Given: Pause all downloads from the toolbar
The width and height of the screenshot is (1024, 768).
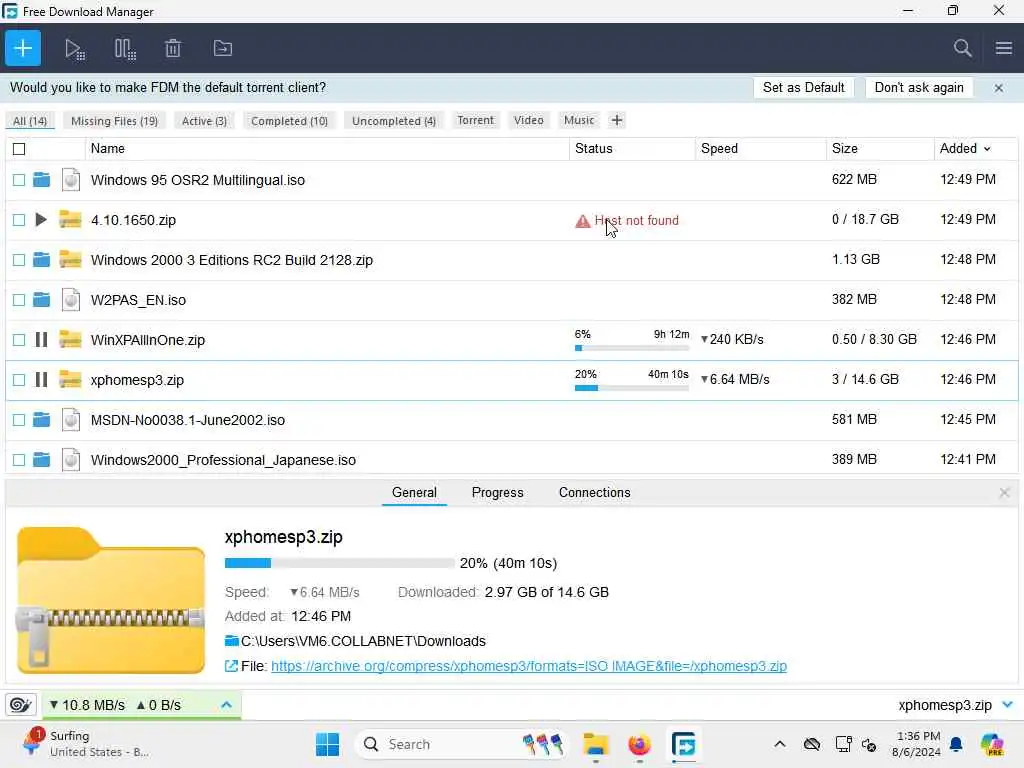Looking at the screenshot, I should point(125,49).
